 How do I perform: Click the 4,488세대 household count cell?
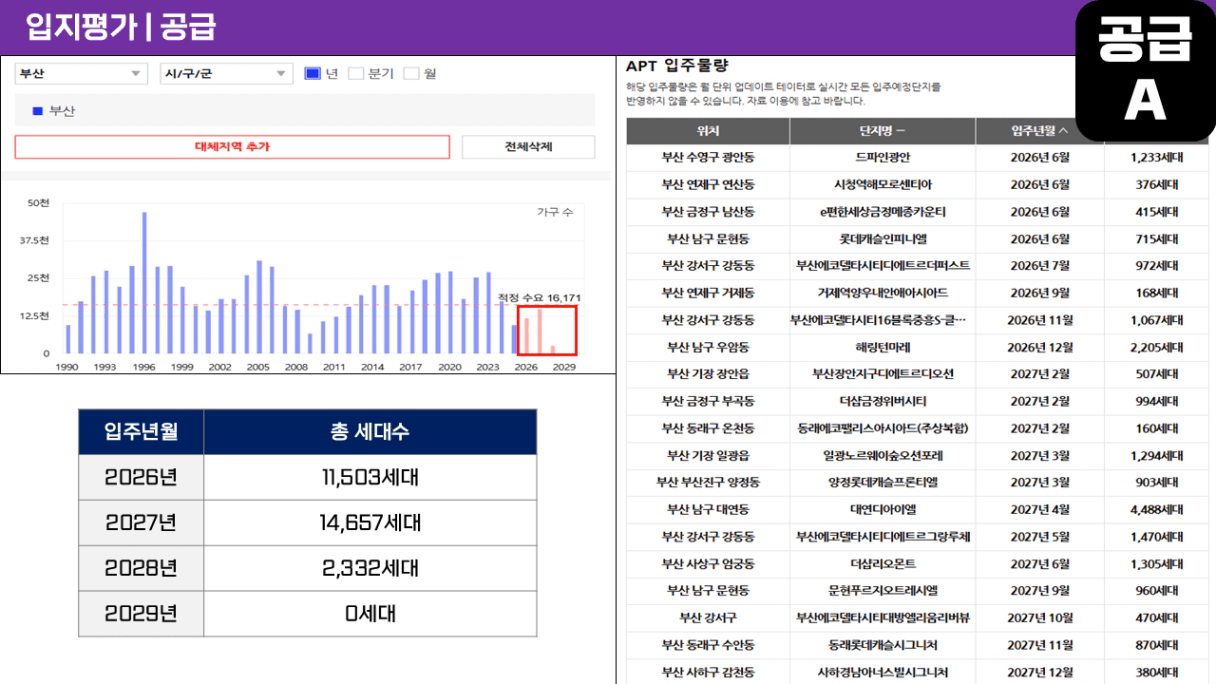1157,509
